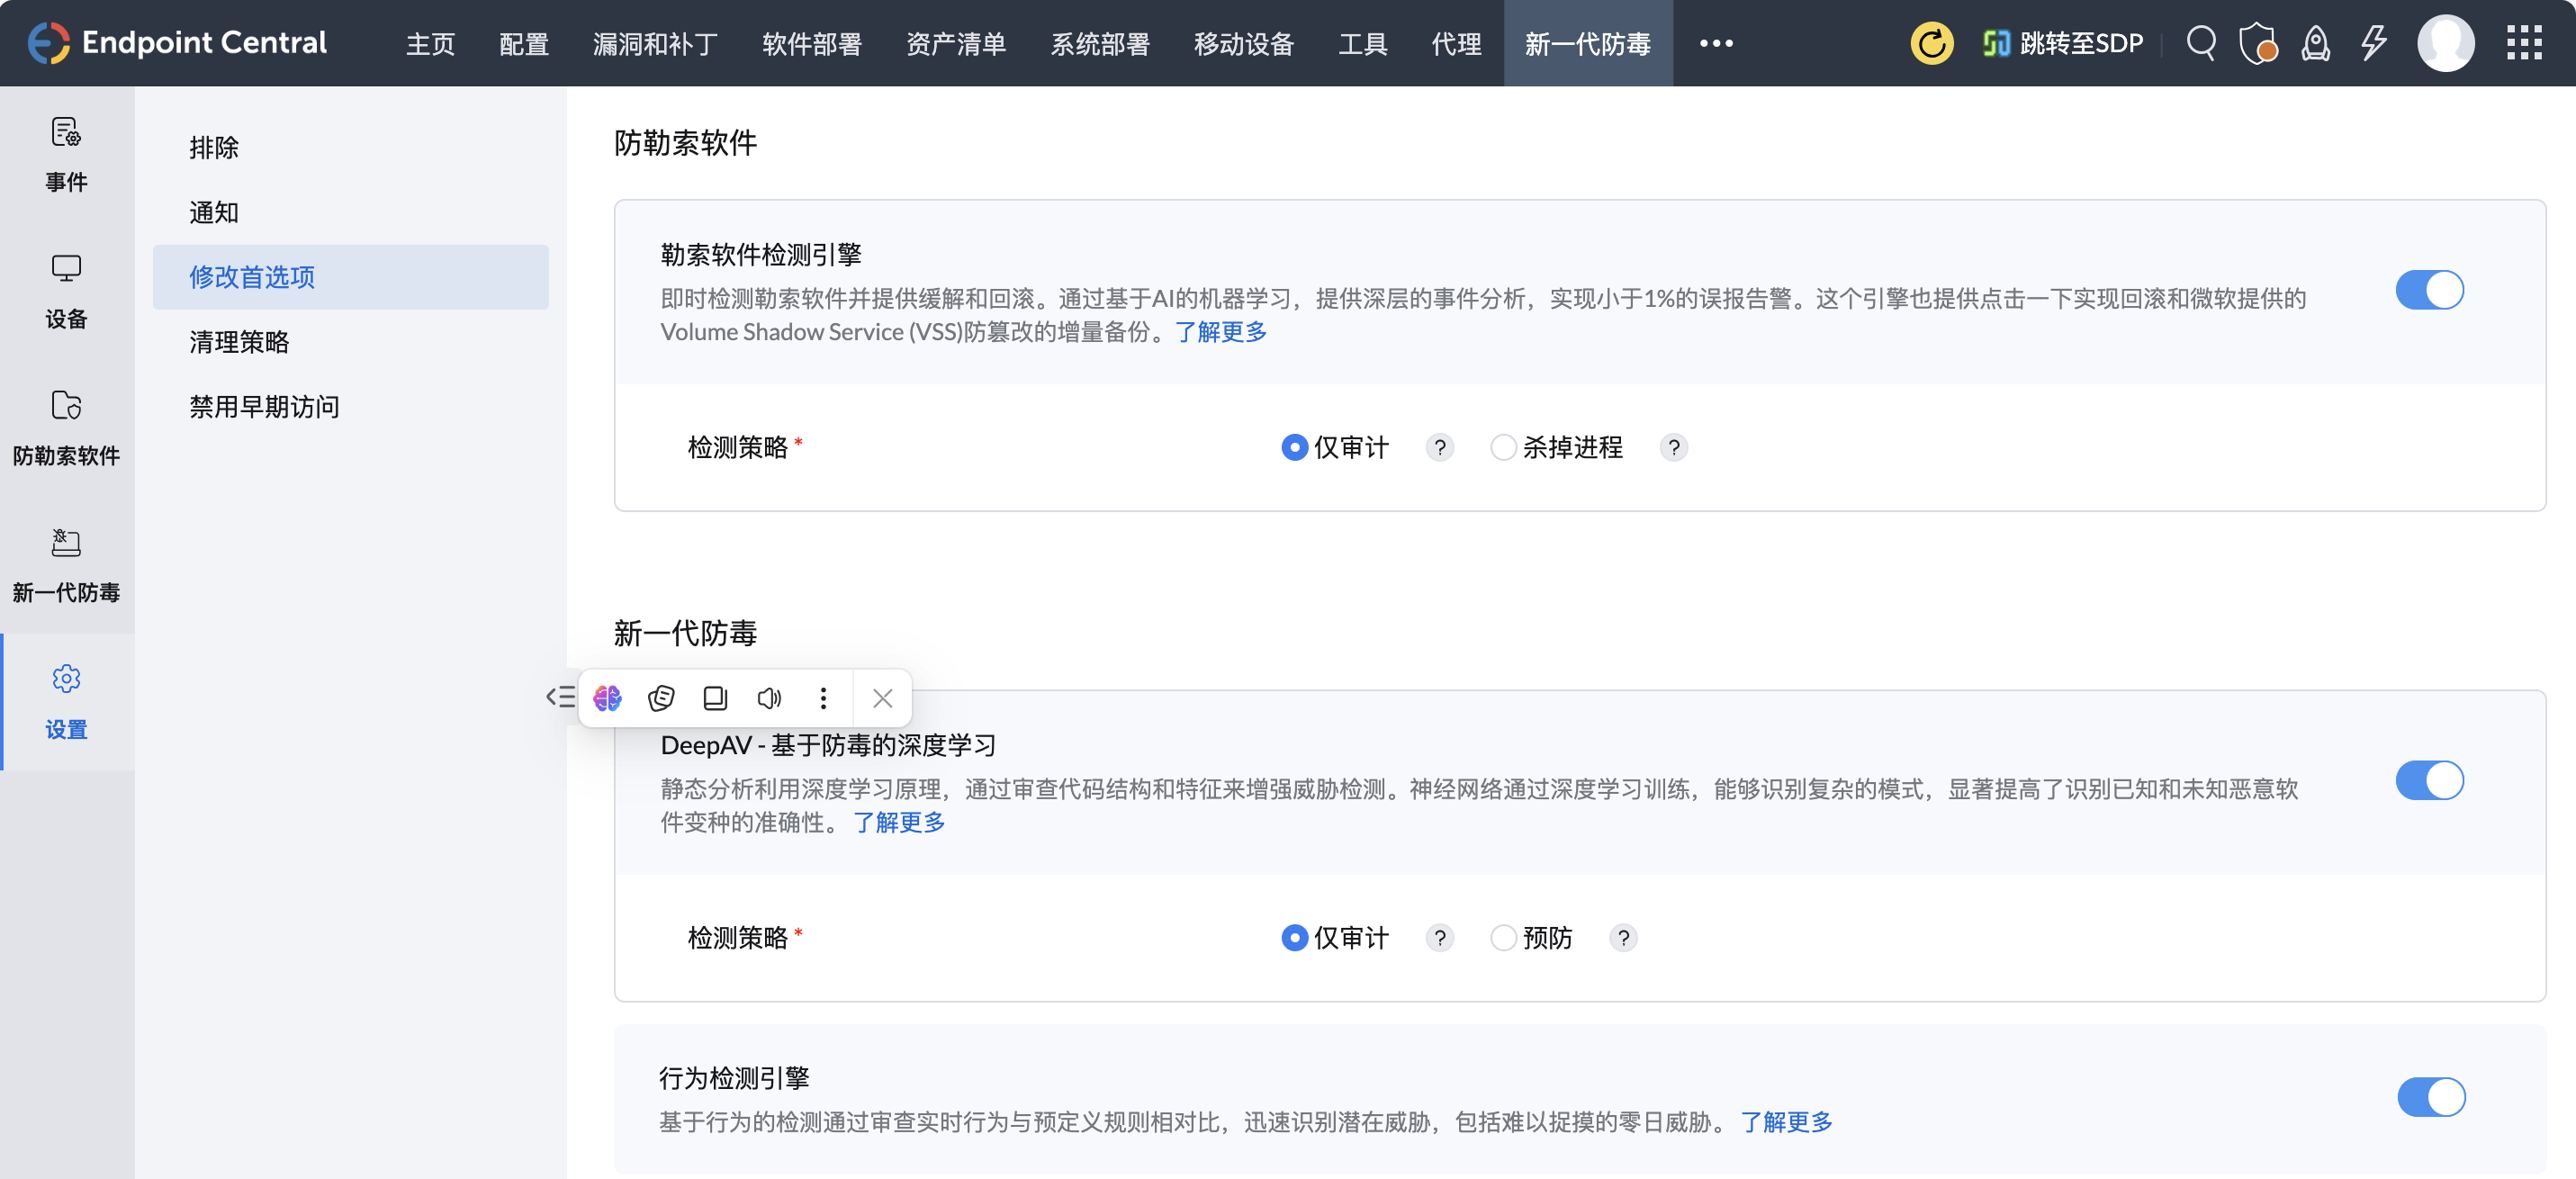Switch to the 软件部署 menu tab
The width and height of the screenshot is (2576, 1179).
click(812, 43)
